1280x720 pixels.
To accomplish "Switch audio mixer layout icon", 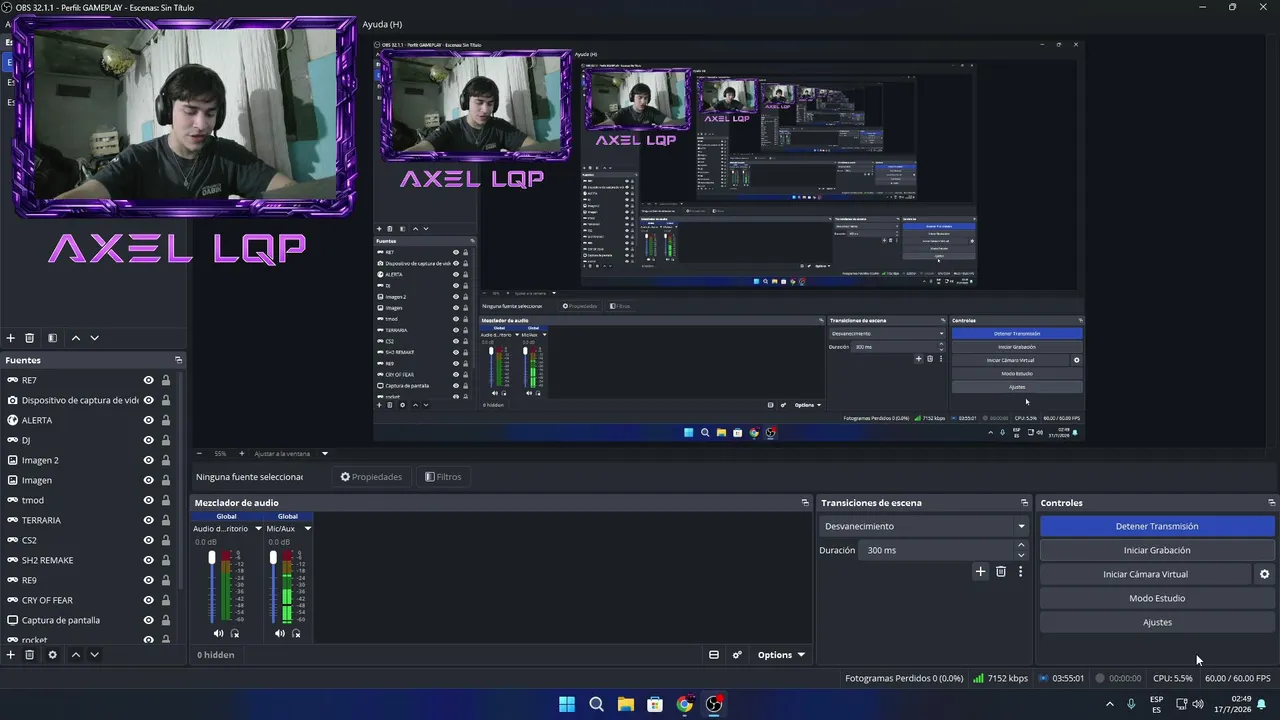I will point(714,655).
